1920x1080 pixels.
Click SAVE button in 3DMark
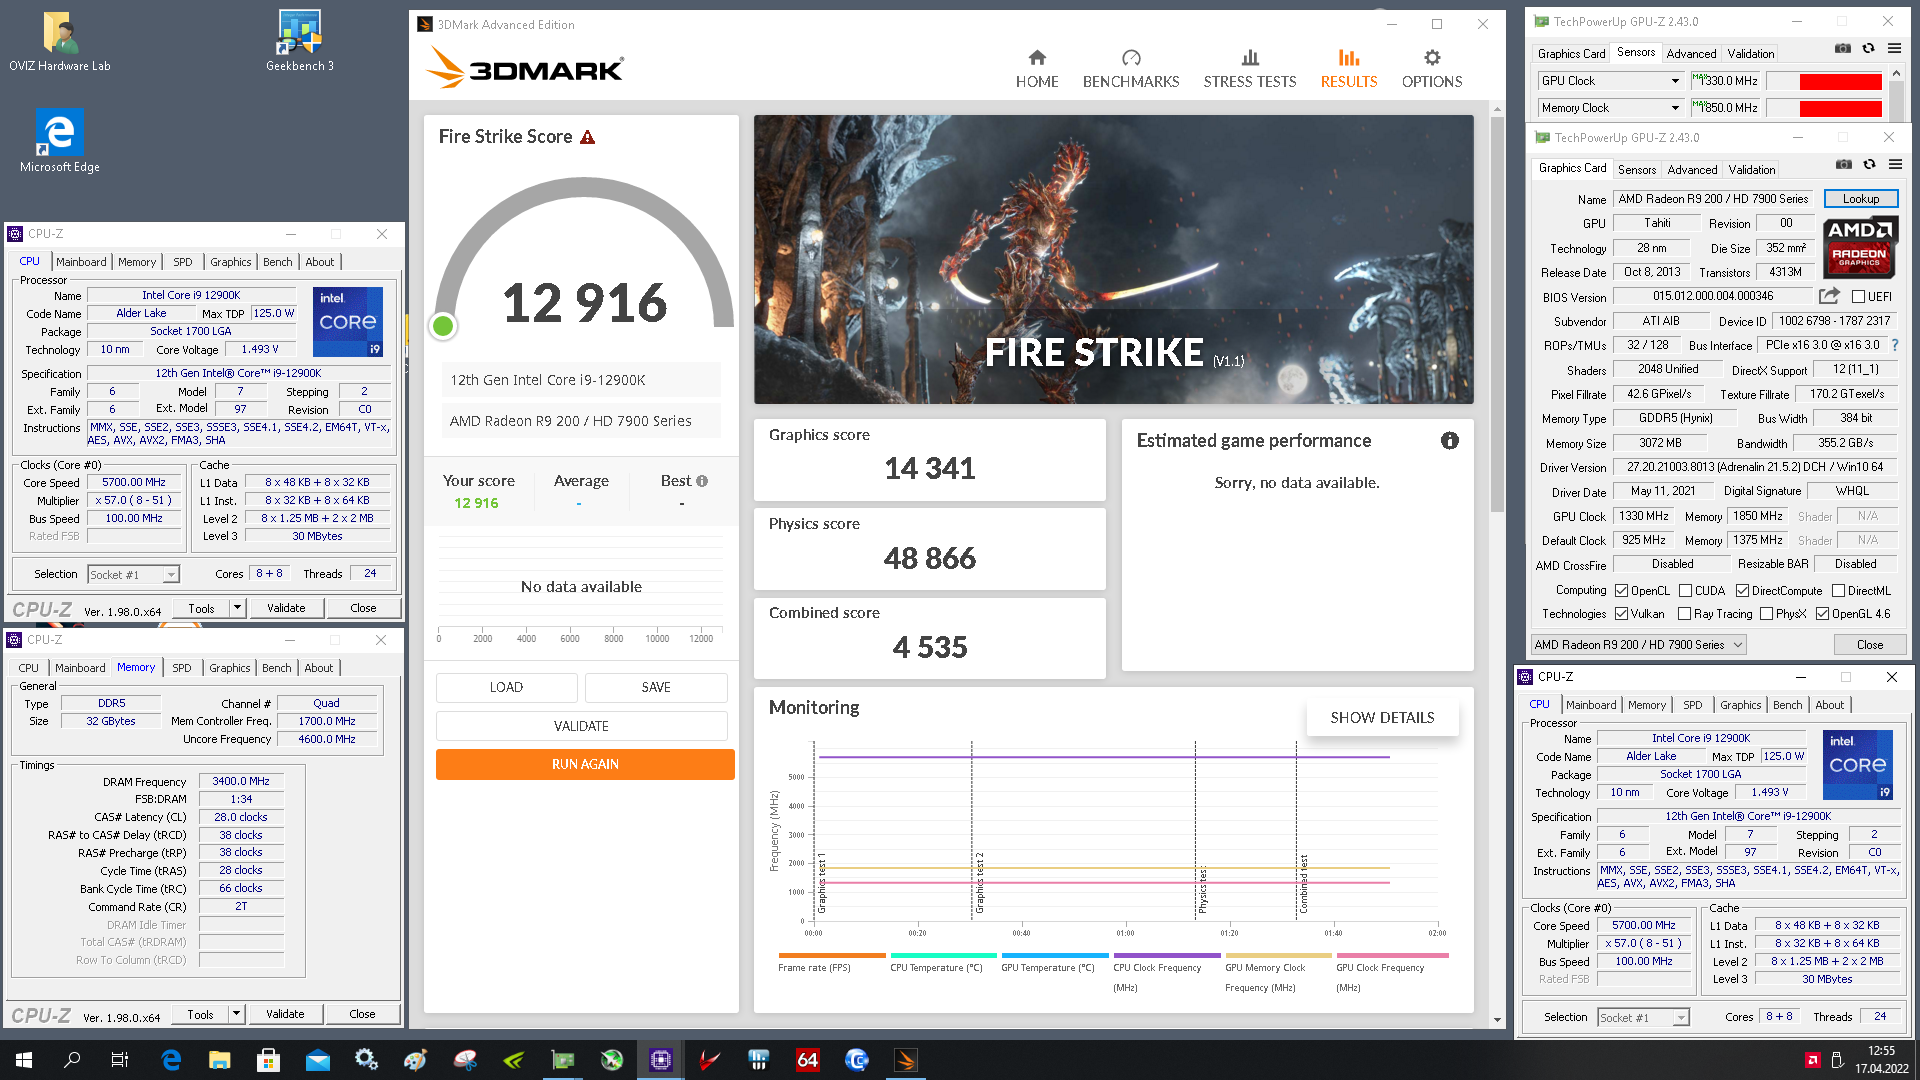(x=656, y=687)
